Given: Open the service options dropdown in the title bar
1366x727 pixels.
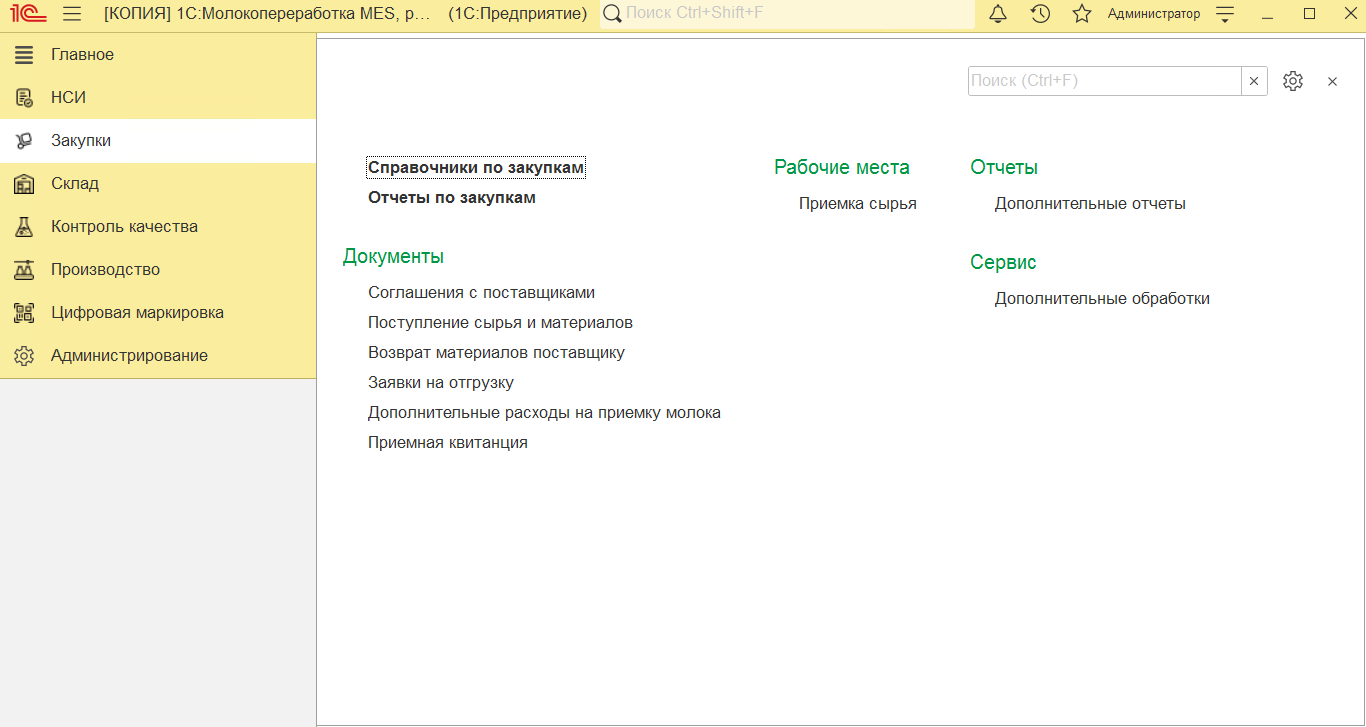Looking at the screenshot, I should 1225,14.
